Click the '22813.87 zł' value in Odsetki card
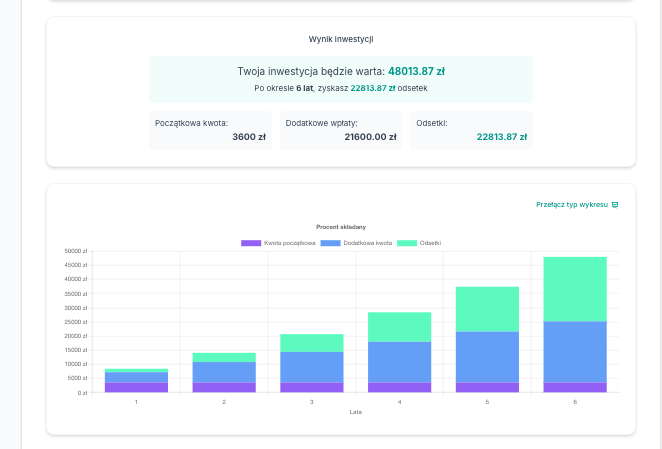Viewport: 662px width, 449px height. (x=502, y=137)
